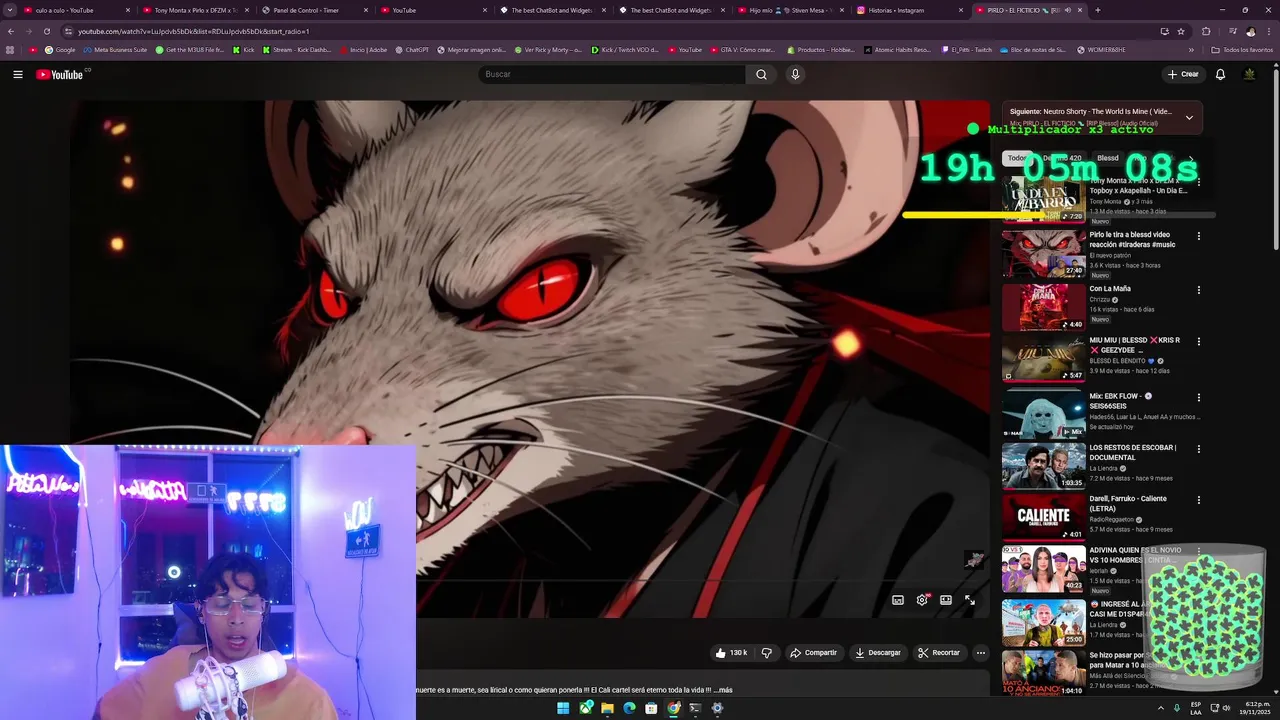The height and width of the screenshot is (720, 1280).
Task: Open options for Pirlo le tira a blessd video
Action: (1198, 236)
